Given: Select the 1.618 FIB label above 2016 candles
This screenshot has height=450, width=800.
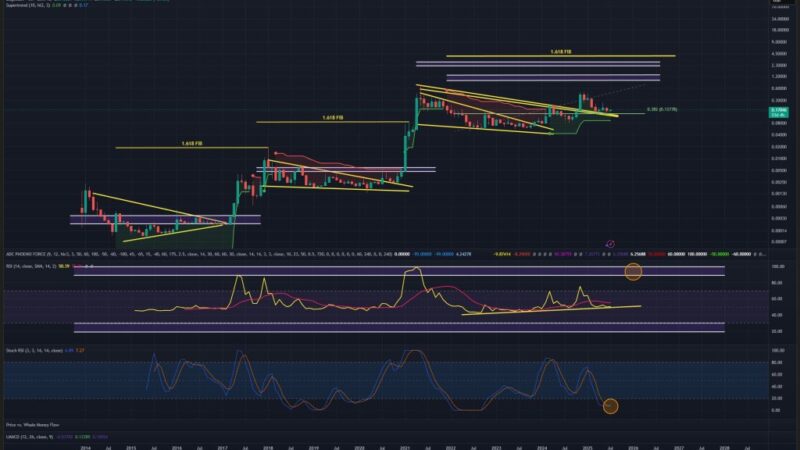Looking at the screenshot, I should click(192, 144).
